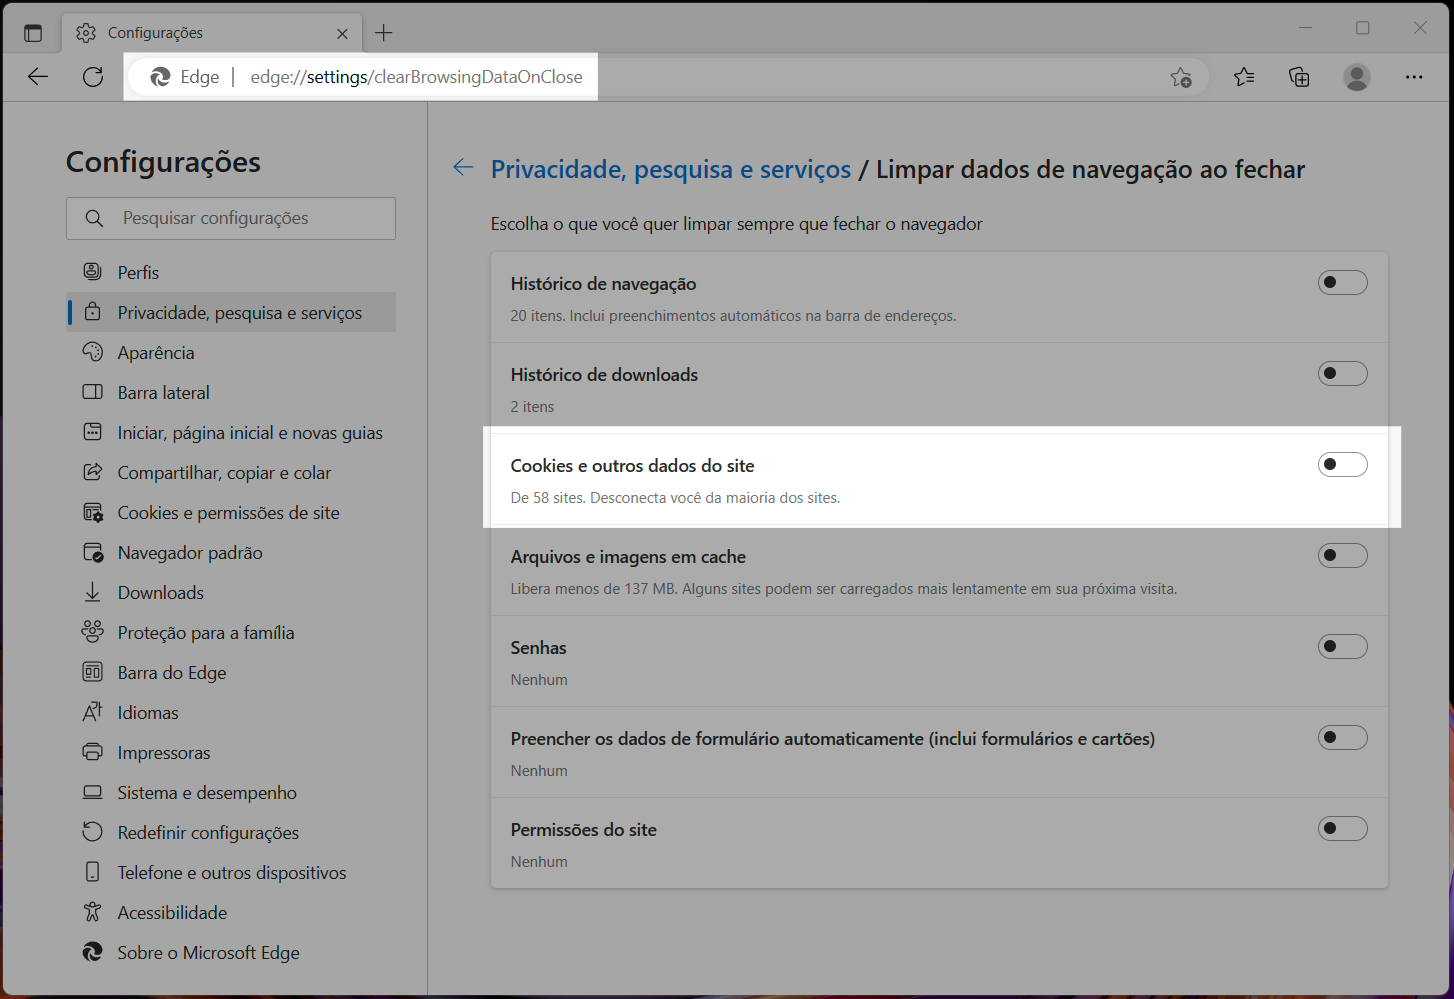Image resolution: width=1454 pixels, height=999 pixels.
Task: Toggle Arquivos e imagens em cache switch
Action: [x=1342, y=556]
